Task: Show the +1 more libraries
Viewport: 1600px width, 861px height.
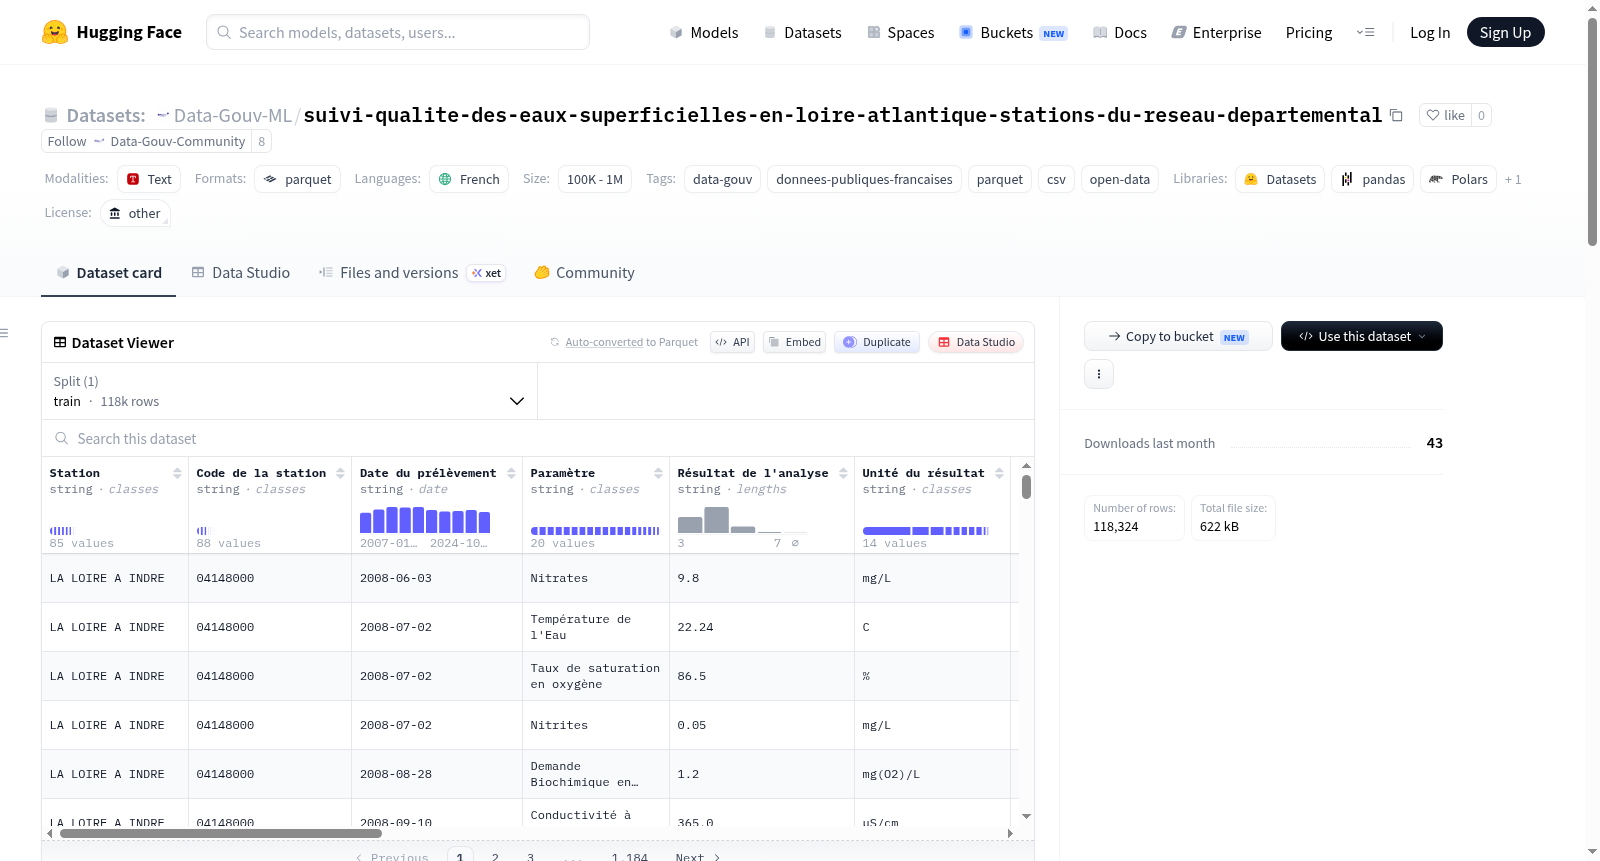Action: (1513, 180)
